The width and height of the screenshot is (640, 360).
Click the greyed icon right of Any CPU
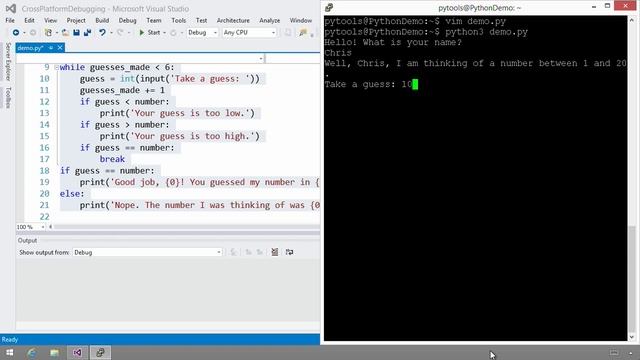click(x=288, y=33)
